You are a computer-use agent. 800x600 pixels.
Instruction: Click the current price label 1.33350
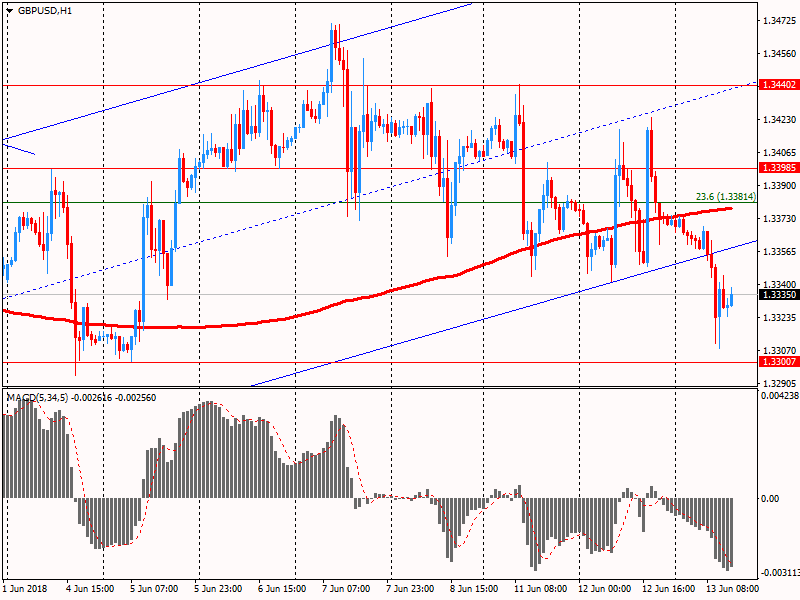(x=779, y=295)
